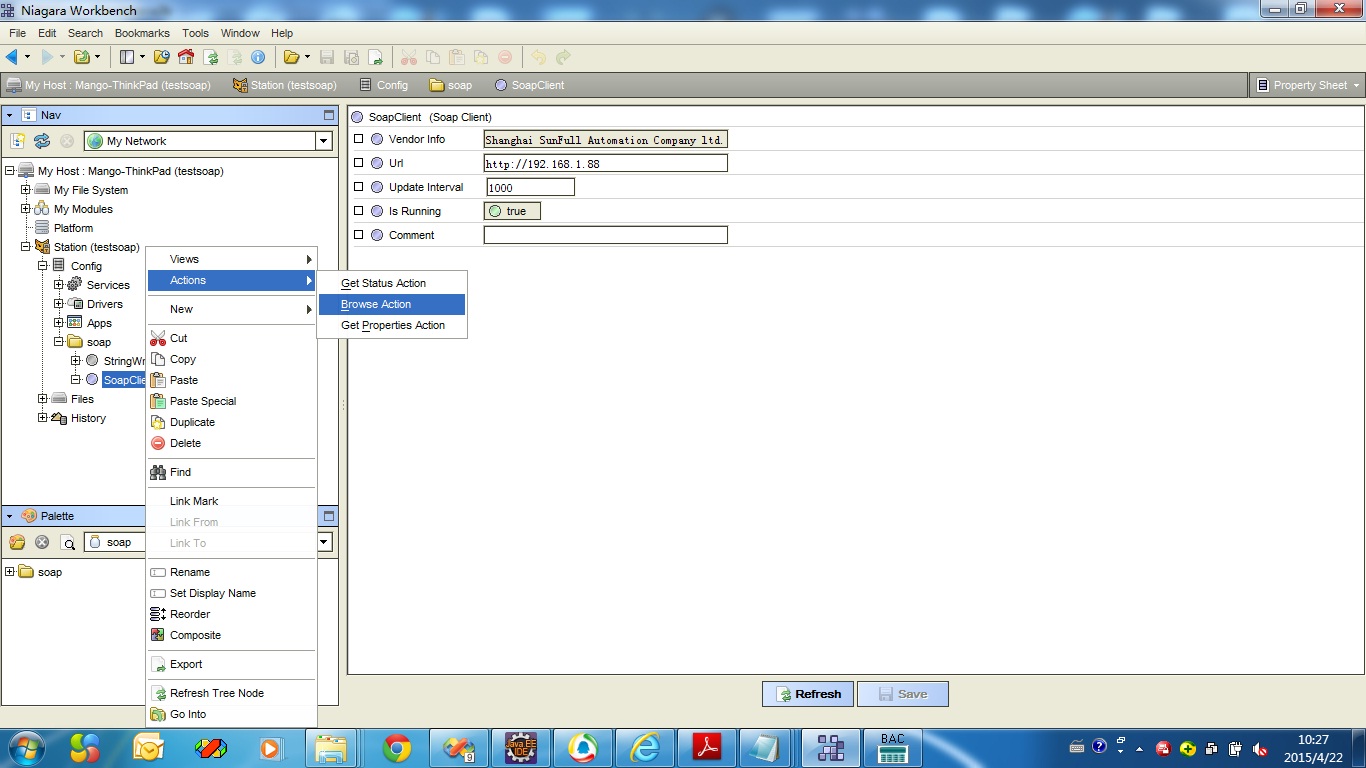
Task: Select Browse Action from submenu
Action: point(392,304)
